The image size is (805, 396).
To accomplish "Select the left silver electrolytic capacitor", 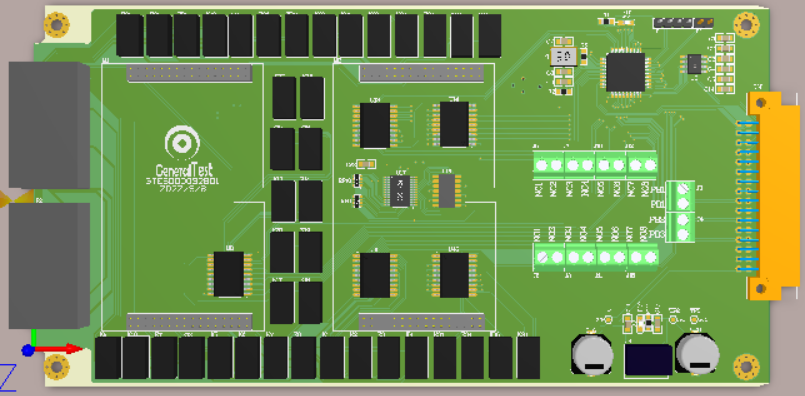I will [x=592, y=354].
